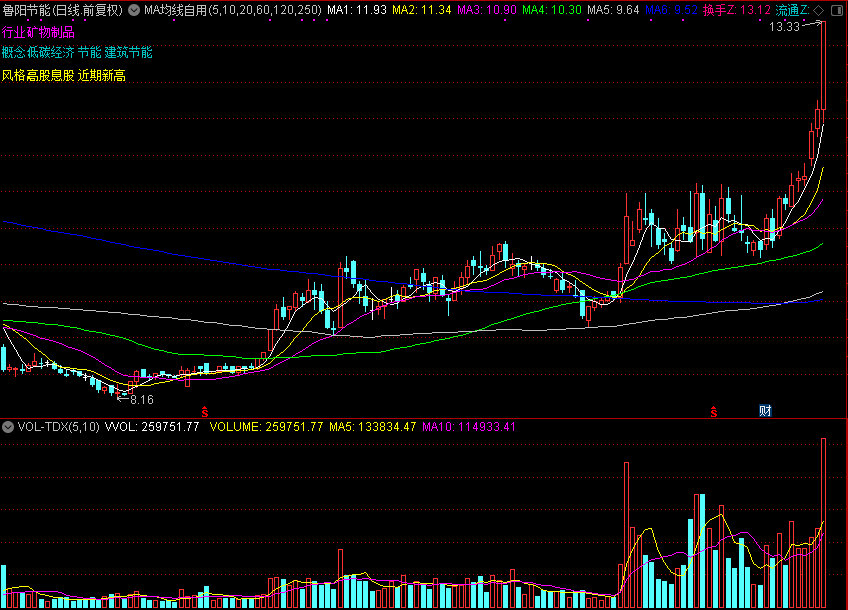Image resolution: width=848 pixels, height=610 pixels.
Task: Open the MA indicator dropdown arrow
Action: point(134,10)
